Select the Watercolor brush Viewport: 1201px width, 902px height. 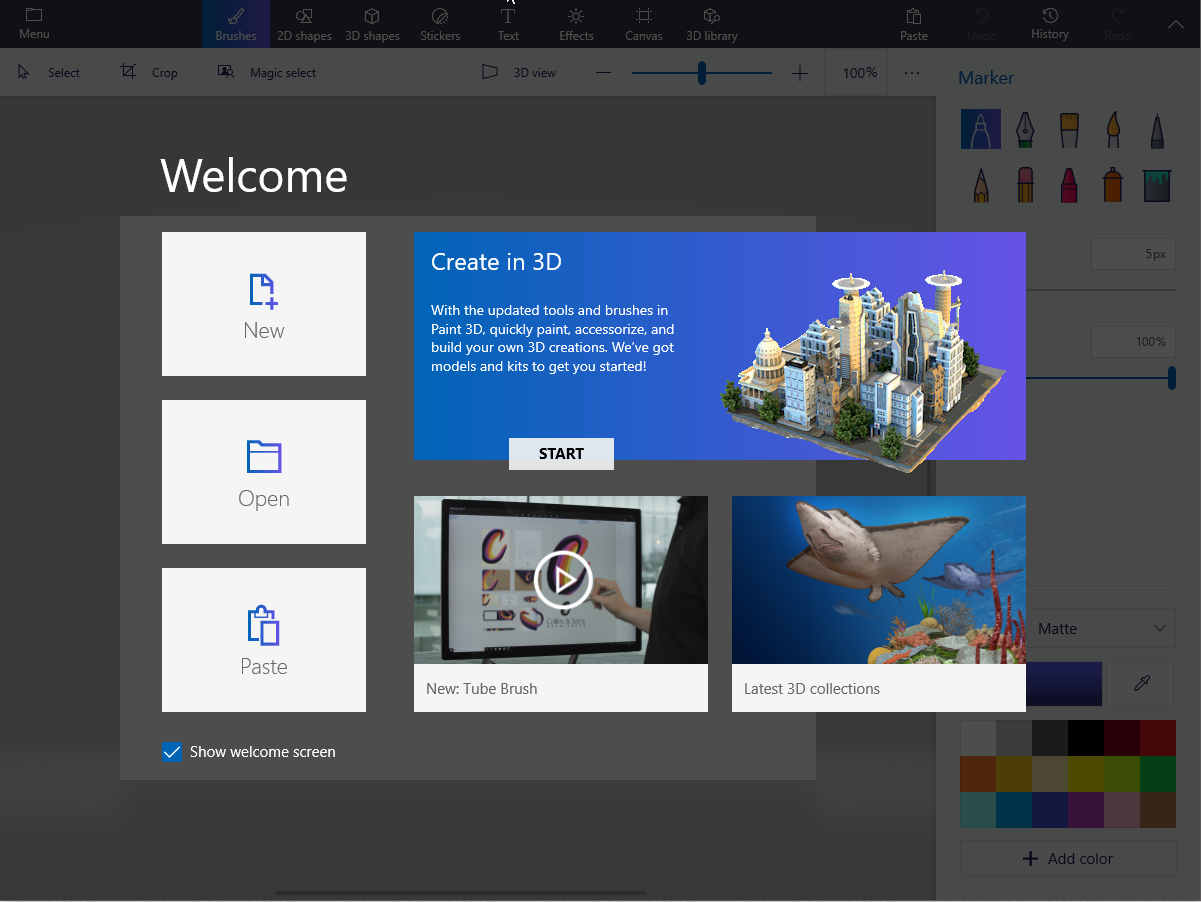[1113, 129]
